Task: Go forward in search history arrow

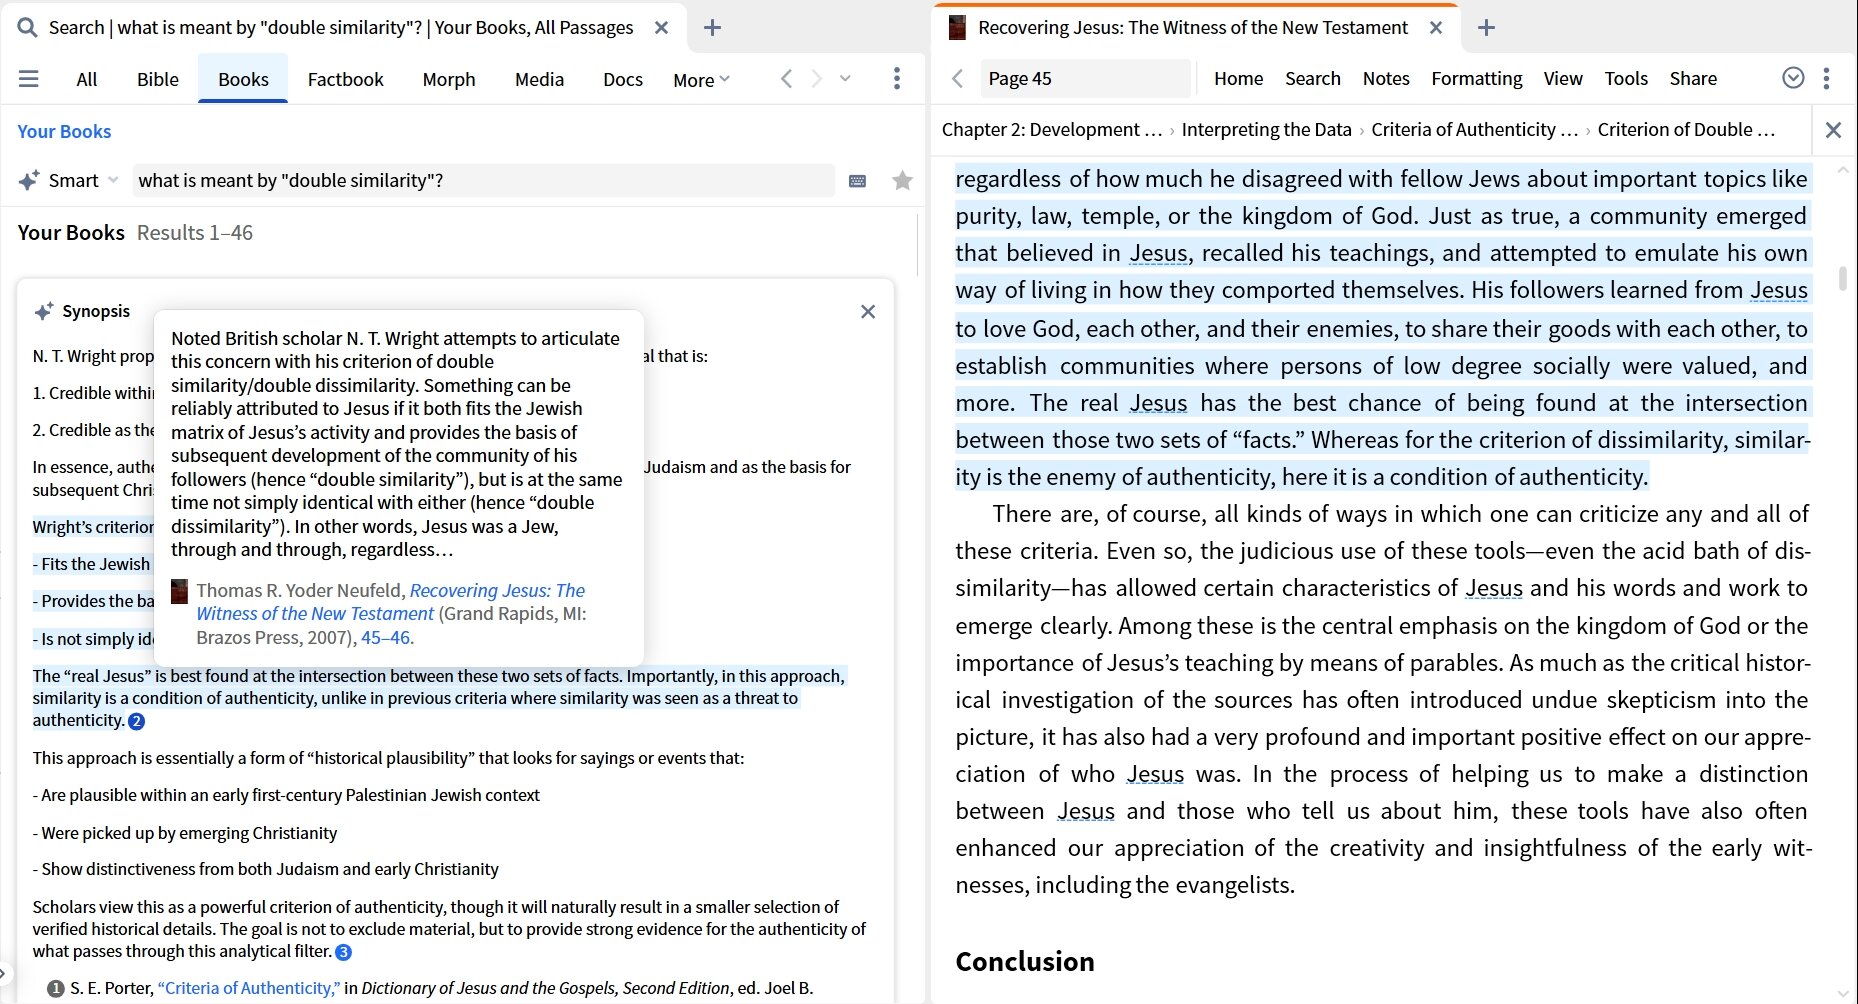Action: coord(817,79)
